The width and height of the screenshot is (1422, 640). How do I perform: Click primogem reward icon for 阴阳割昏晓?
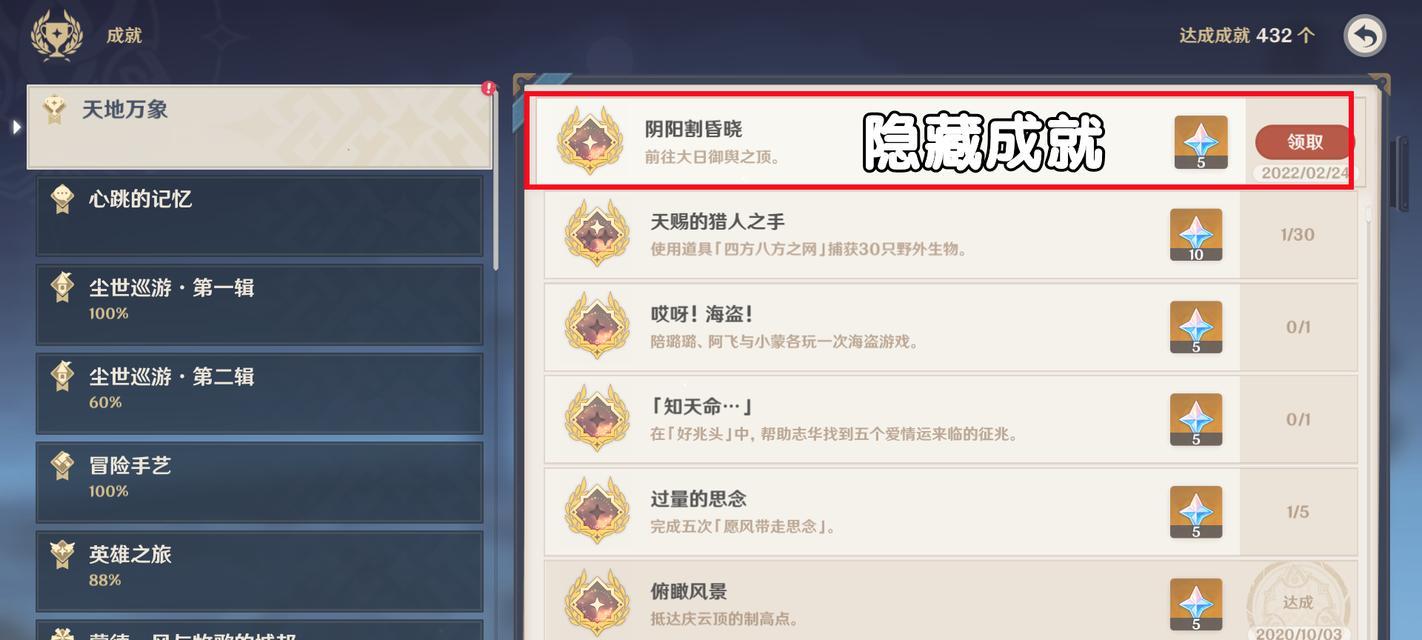click(x=1200, y=142)
